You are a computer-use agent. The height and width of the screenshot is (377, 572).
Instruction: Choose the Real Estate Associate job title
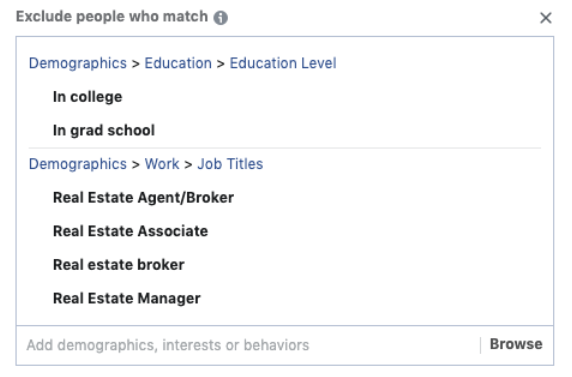click(x=131, y=231)
